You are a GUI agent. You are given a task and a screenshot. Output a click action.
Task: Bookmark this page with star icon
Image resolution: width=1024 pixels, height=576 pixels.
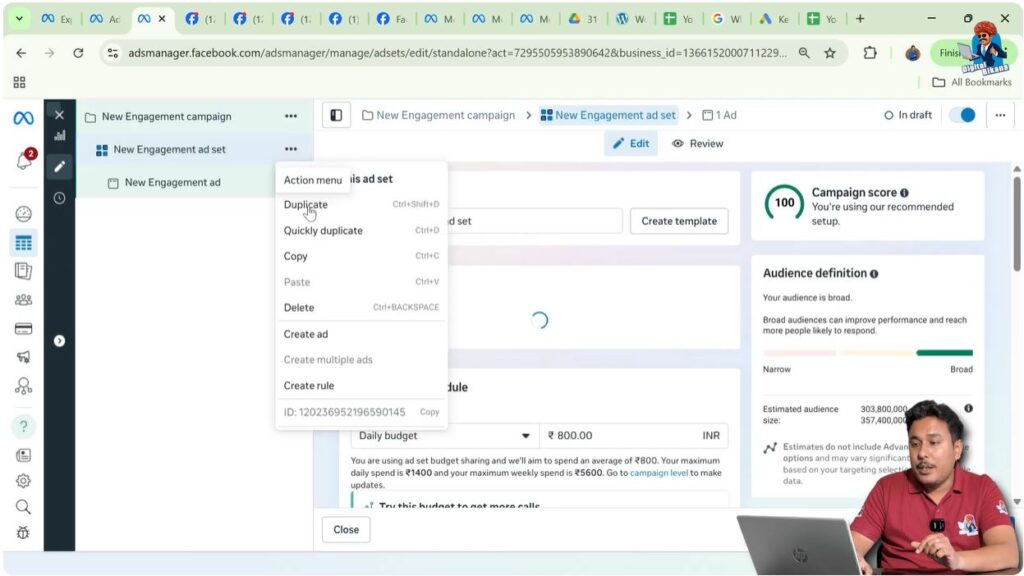(x=830, y=53)
